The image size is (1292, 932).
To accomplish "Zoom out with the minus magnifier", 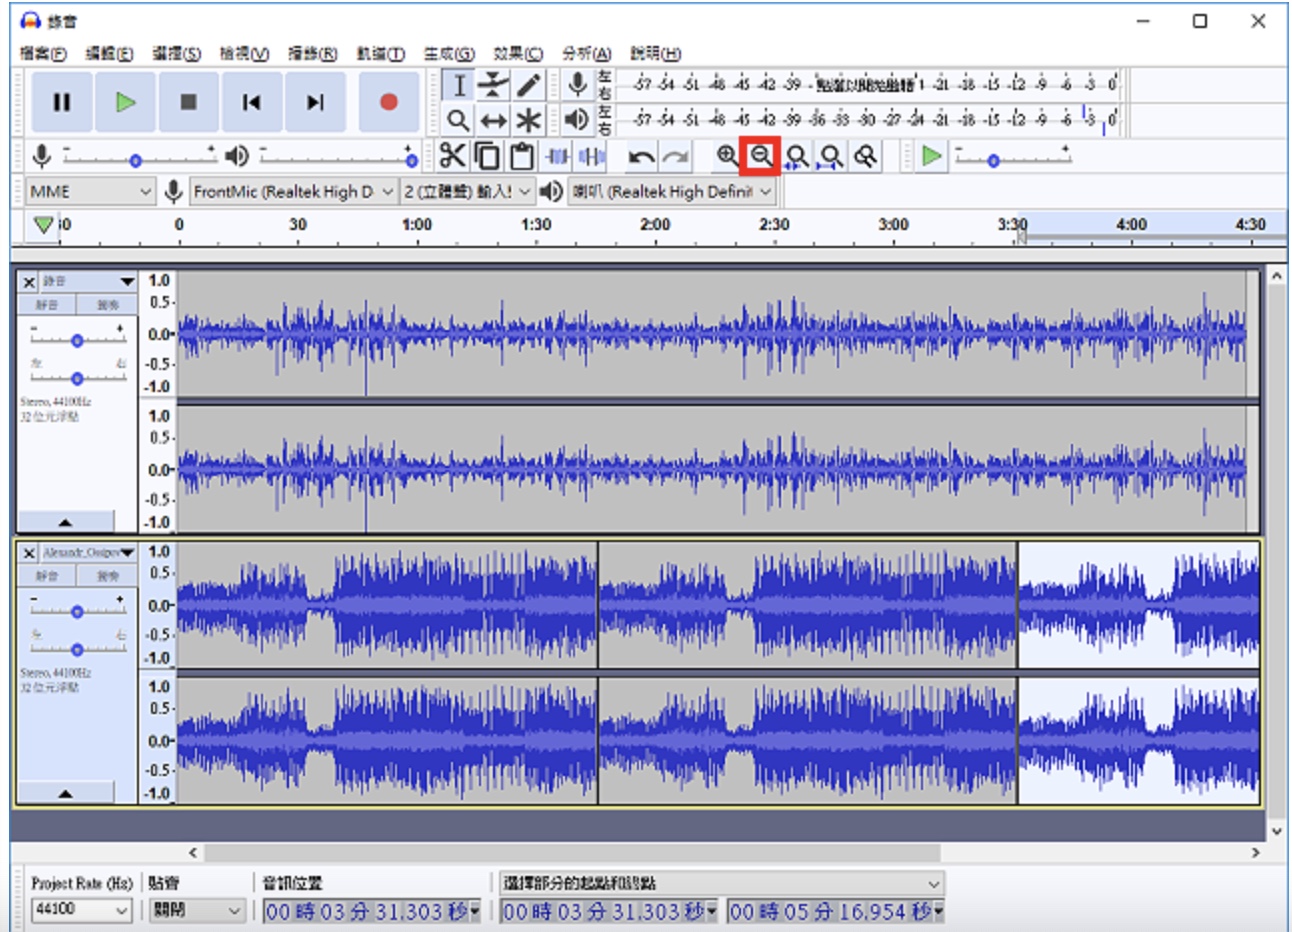I will (761, 156).
